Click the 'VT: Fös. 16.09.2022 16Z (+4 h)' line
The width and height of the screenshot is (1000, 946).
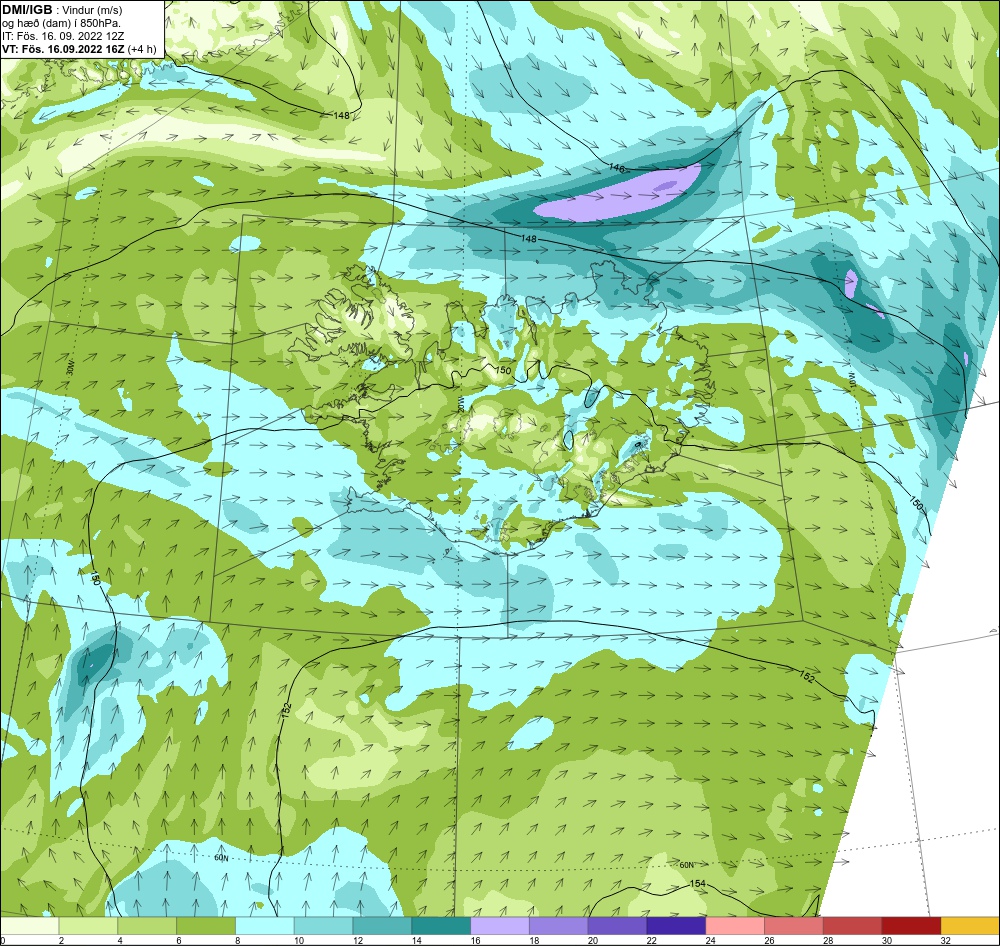point(78,48)
